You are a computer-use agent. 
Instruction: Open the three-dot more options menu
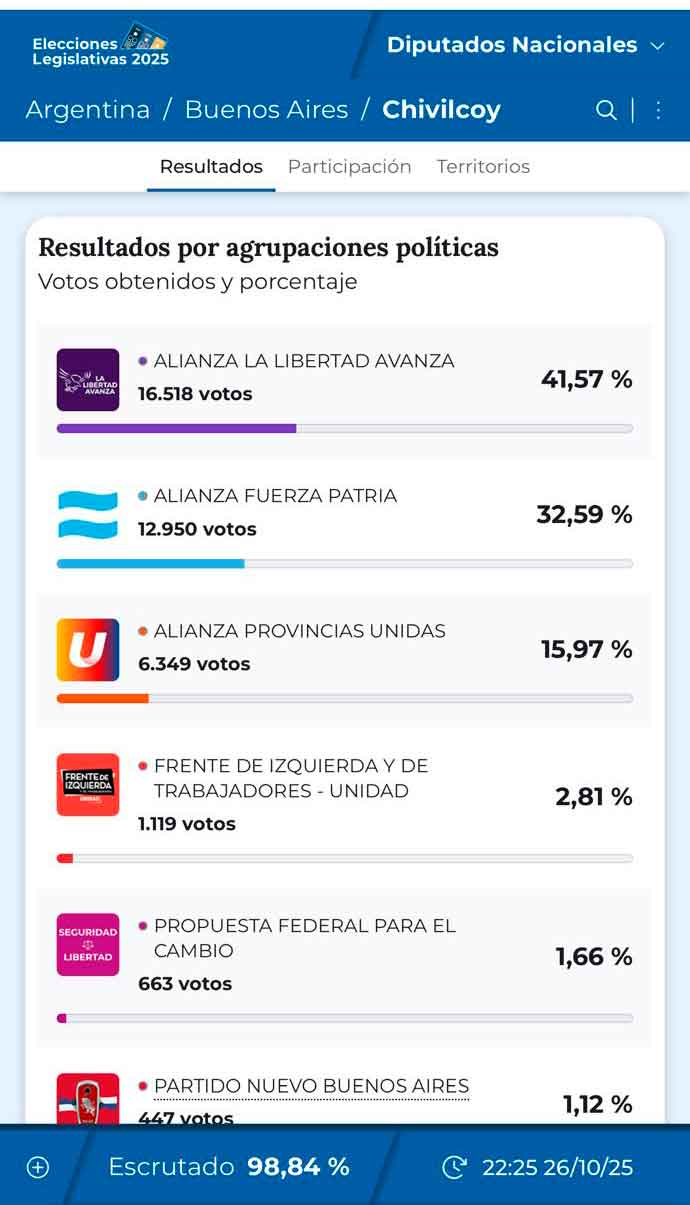pyautogui.click(x=658, y=110)
